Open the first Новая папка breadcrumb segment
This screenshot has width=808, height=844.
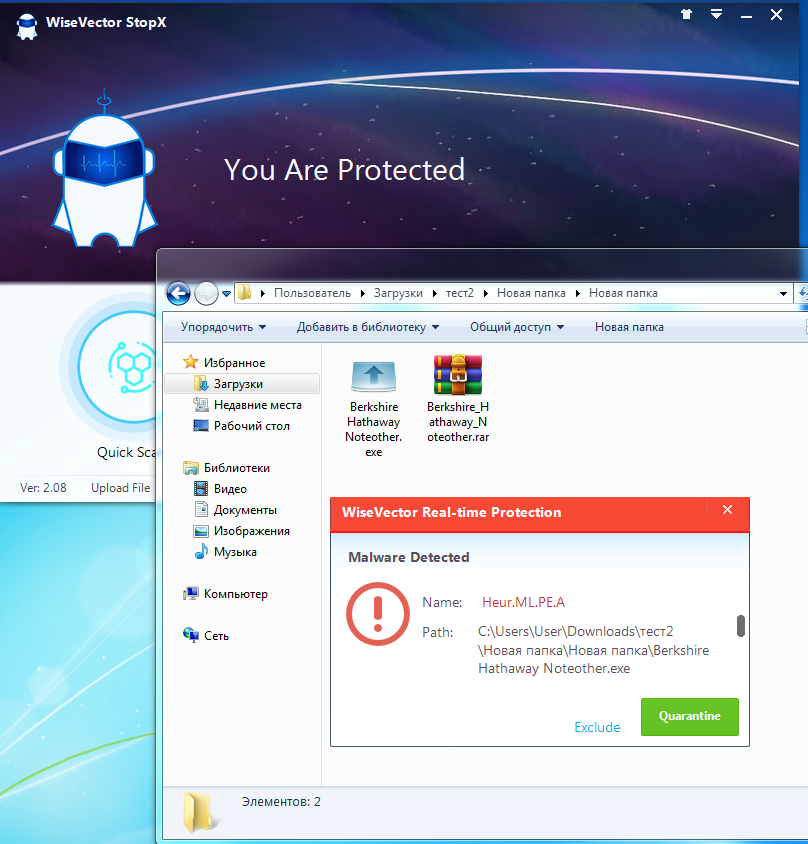531,293
